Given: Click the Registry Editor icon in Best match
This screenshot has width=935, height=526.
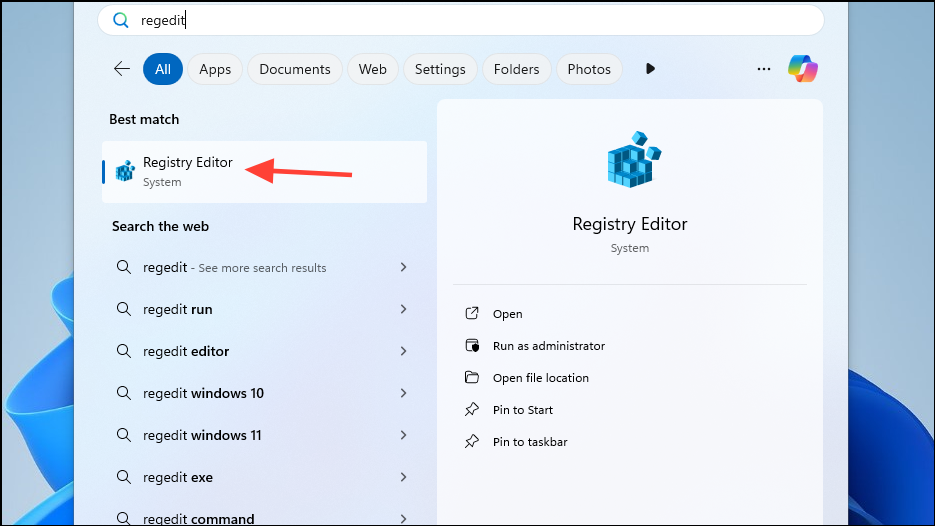Looking at the screenshot, I should (125, 171).
